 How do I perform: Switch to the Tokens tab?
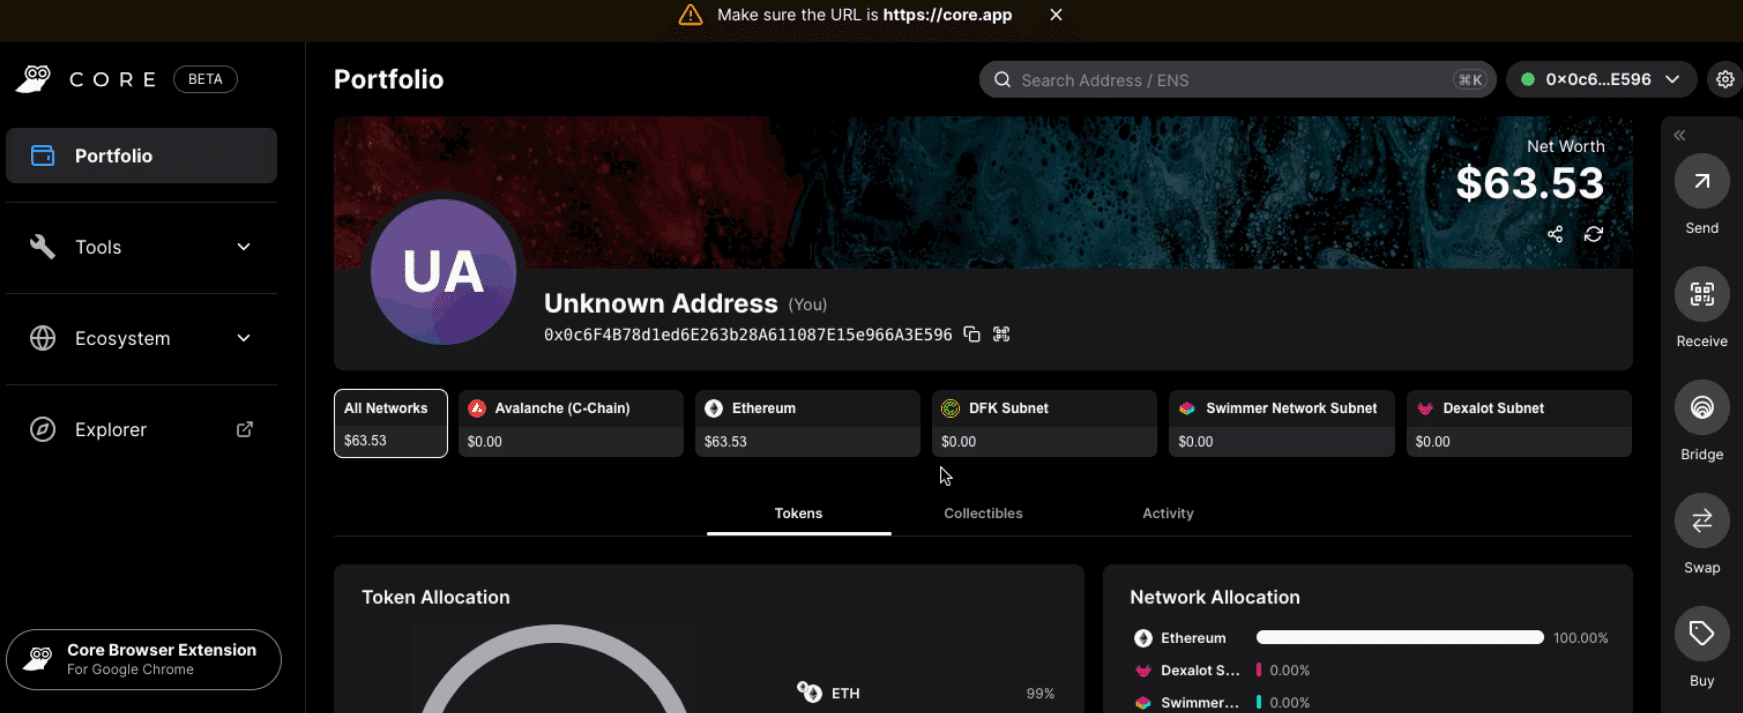coord(798,513)
